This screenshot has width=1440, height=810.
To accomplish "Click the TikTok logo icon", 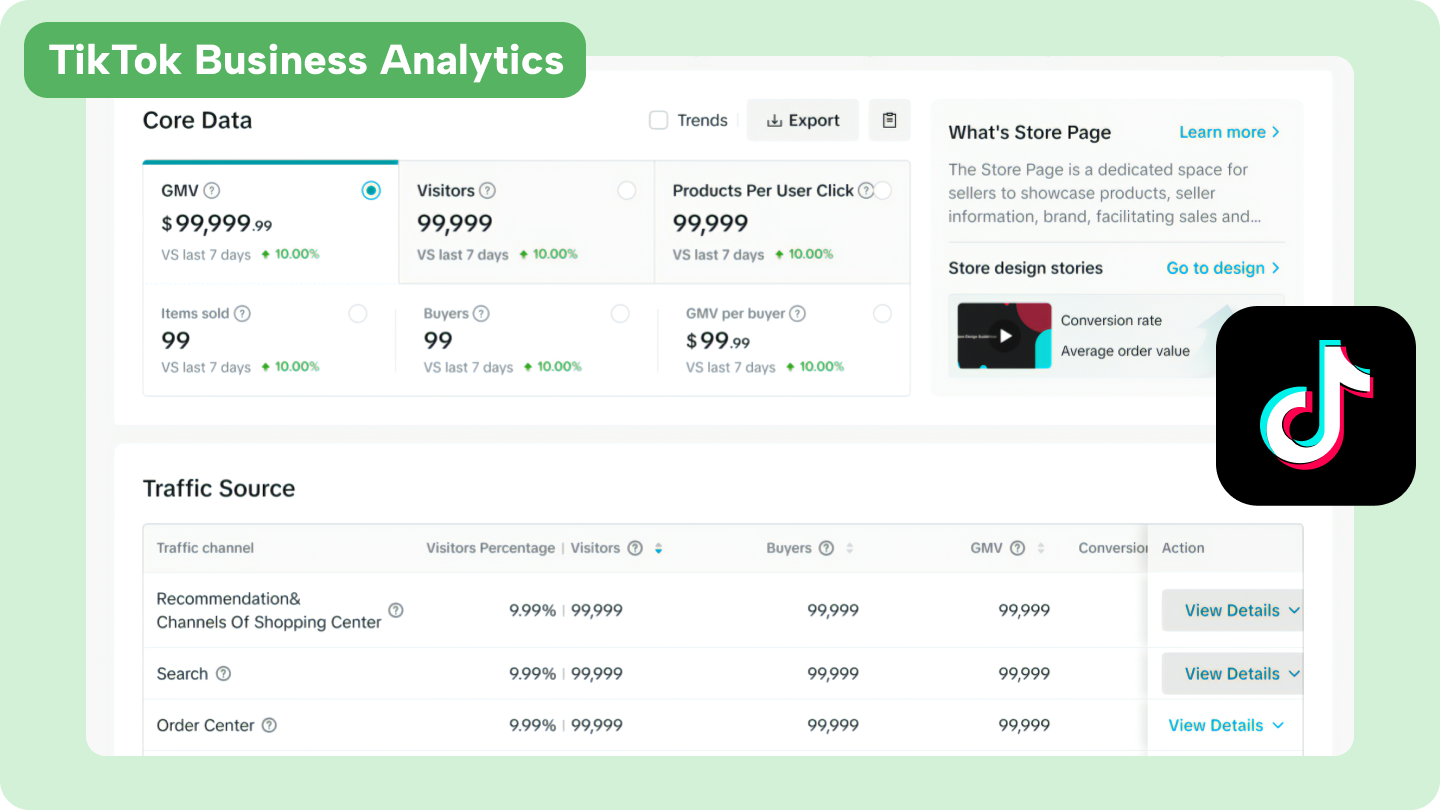I will coord(1315,405).
